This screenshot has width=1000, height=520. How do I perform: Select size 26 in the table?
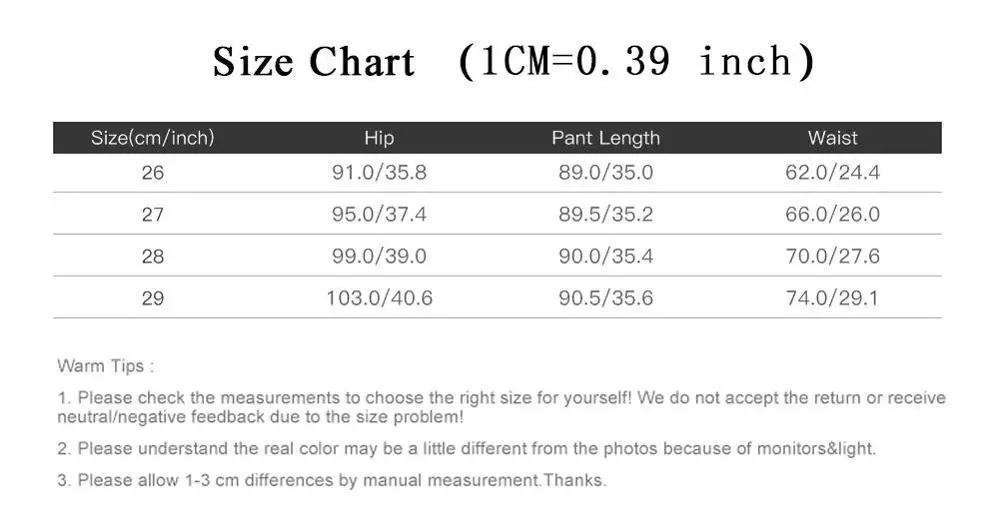pyautogui.click(x=153, y=173)
